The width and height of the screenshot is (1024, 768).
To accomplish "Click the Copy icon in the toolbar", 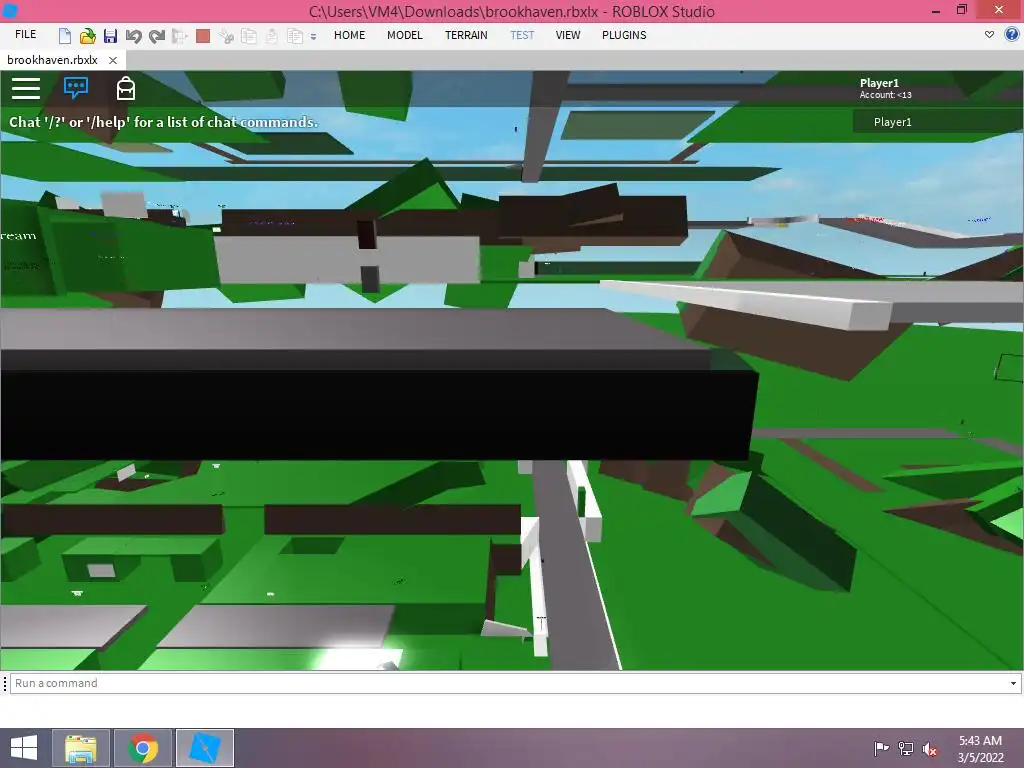I will 249,35.
